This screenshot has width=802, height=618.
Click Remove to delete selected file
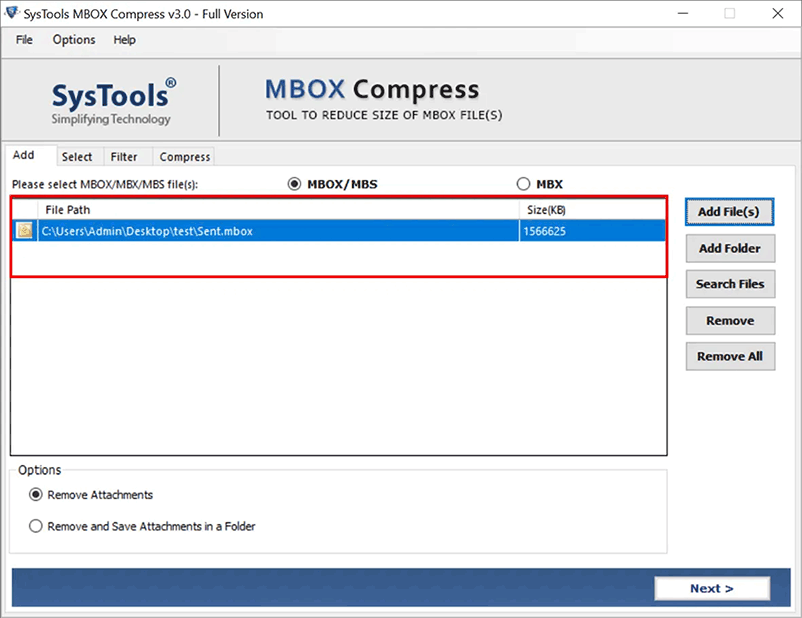(729, 320)
